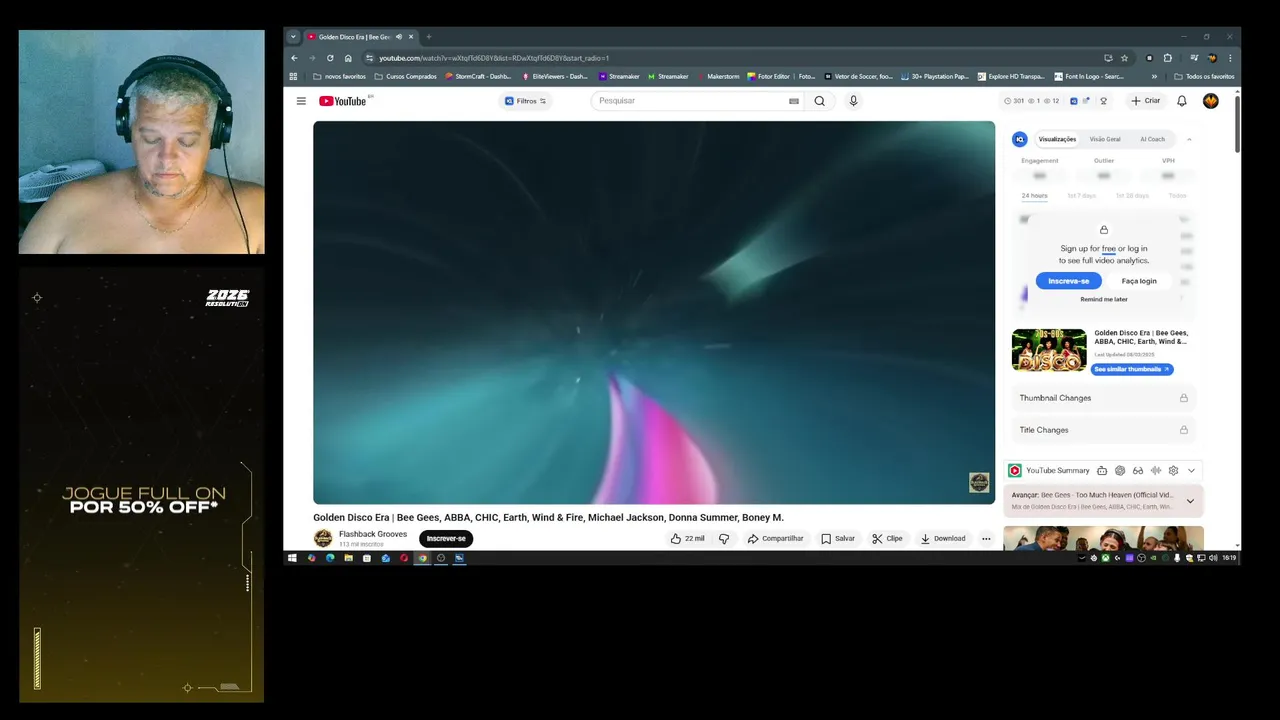Click the audio waveform icon in YouTube Summary

click(x=1156, y=470)
